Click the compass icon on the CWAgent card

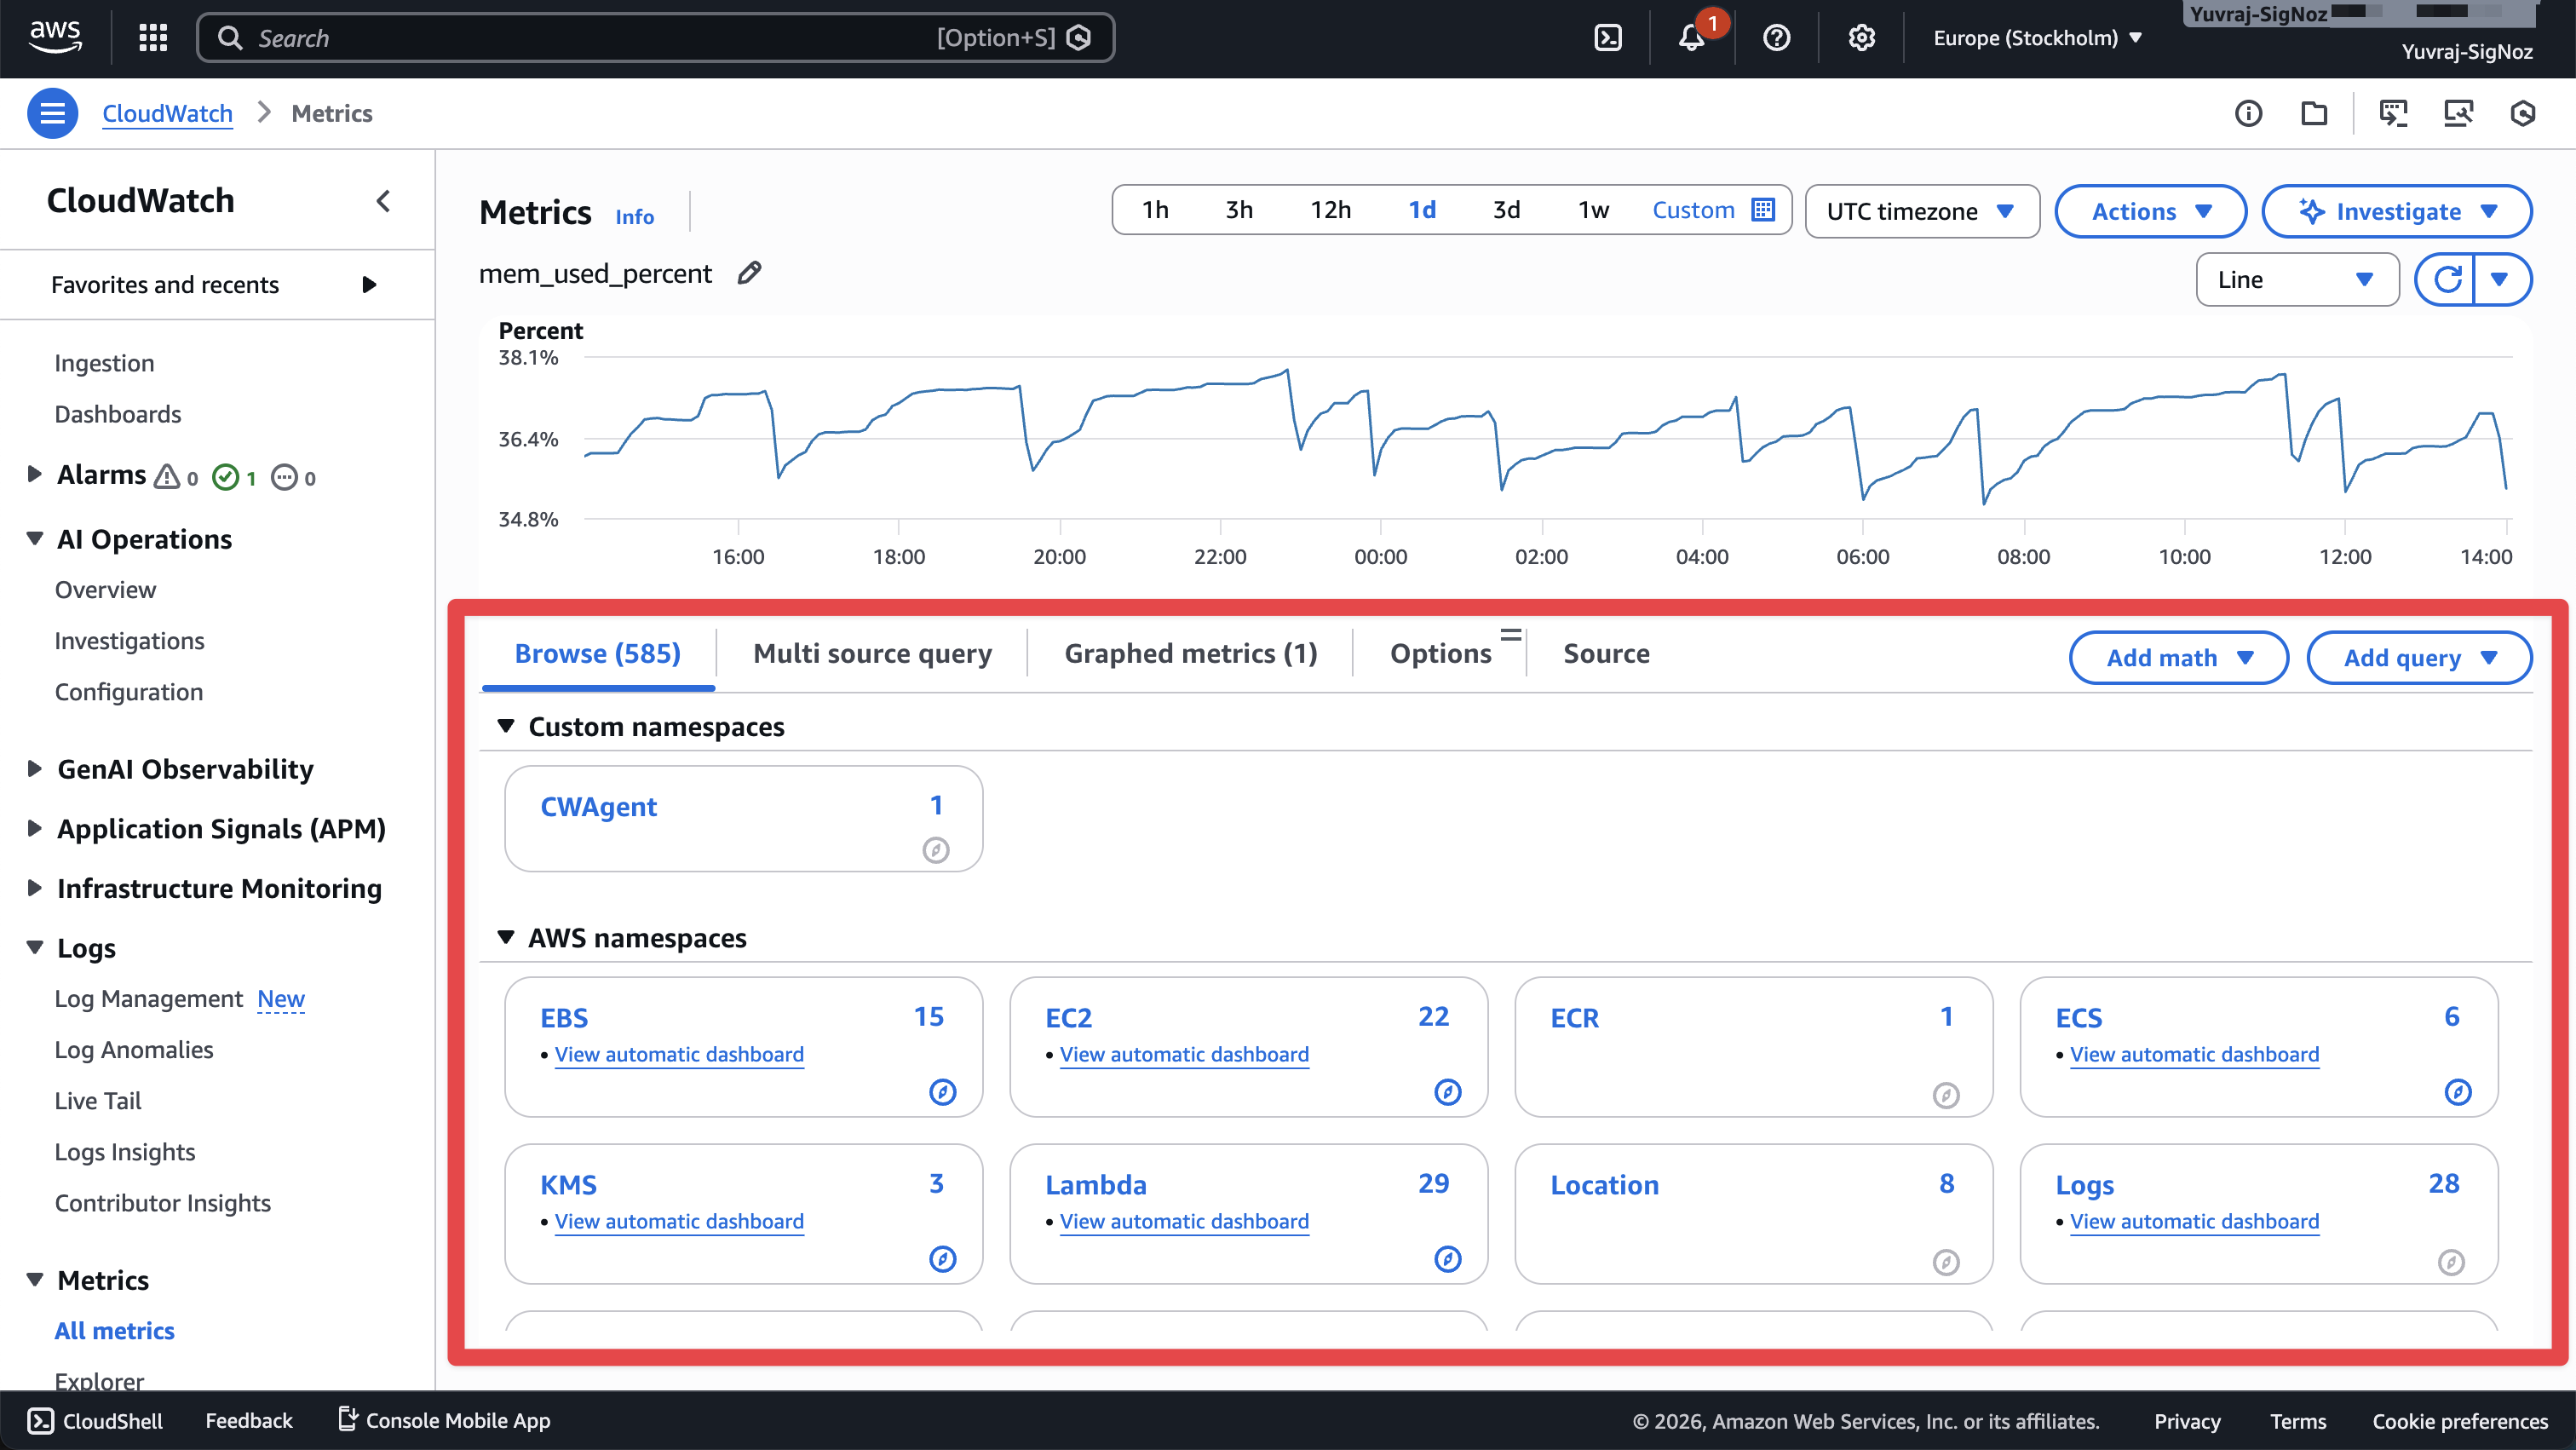click(937, 850)
